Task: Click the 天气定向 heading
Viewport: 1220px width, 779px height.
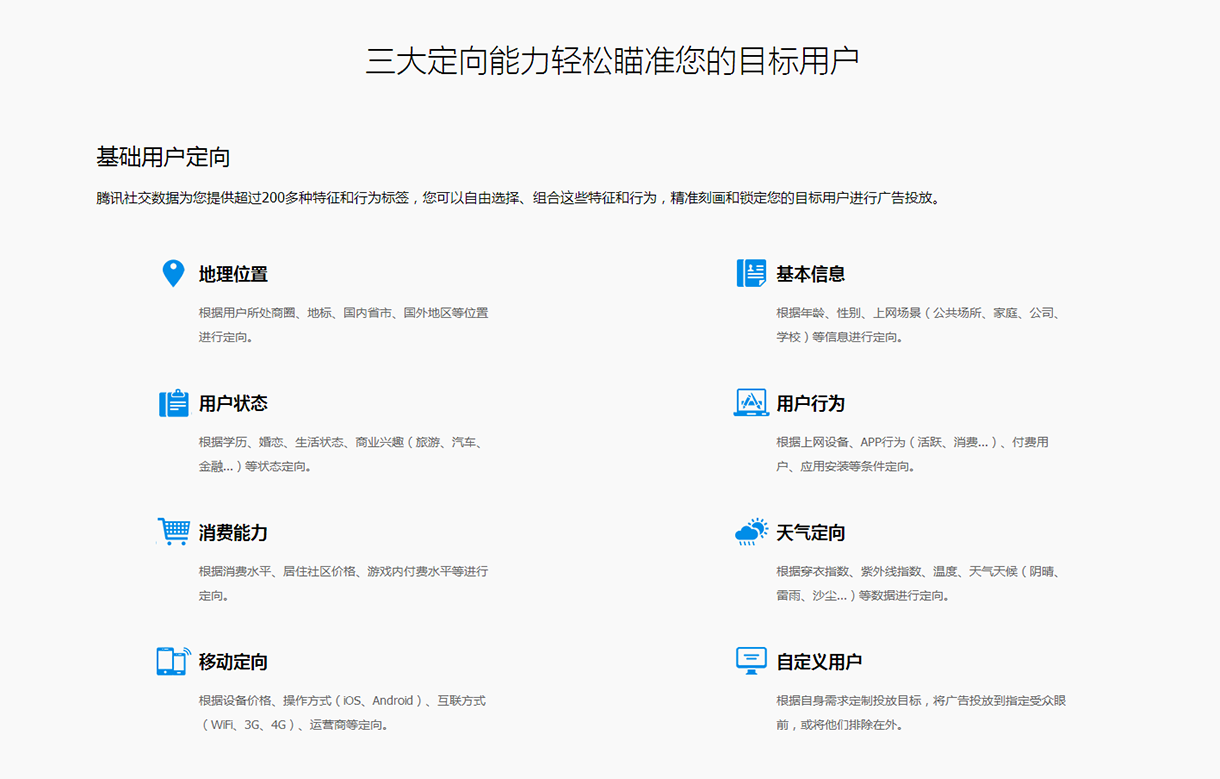Action: click(810, 533)
